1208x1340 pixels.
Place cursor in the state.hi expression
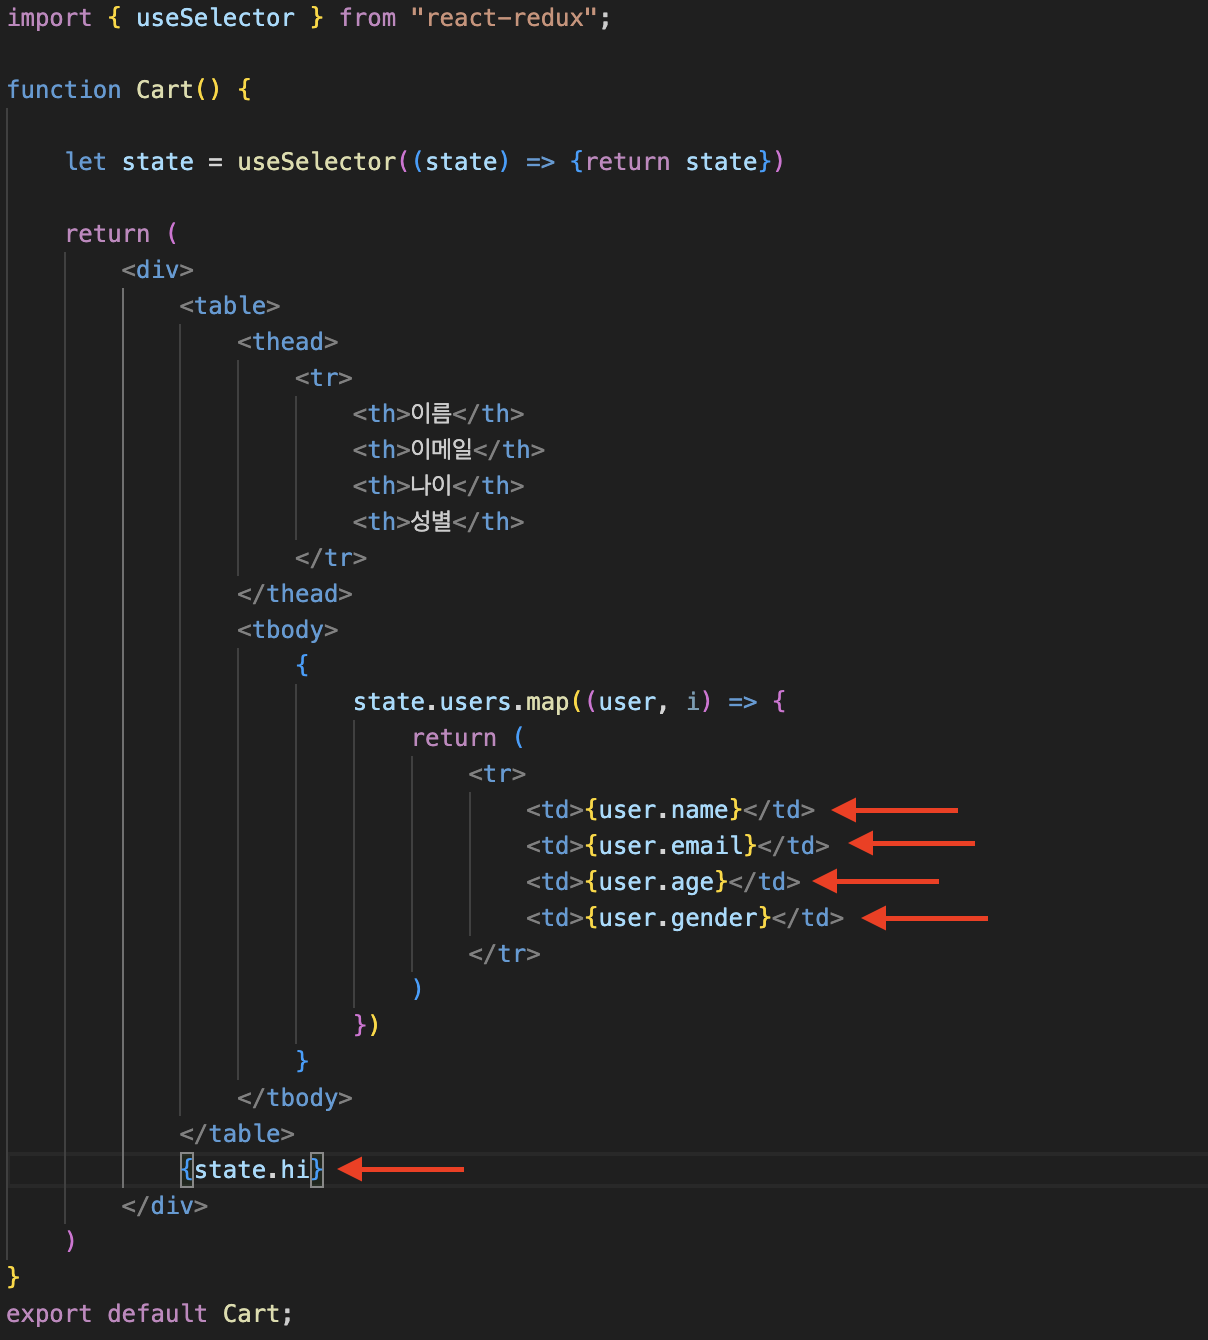click(x=252, y=1170)
